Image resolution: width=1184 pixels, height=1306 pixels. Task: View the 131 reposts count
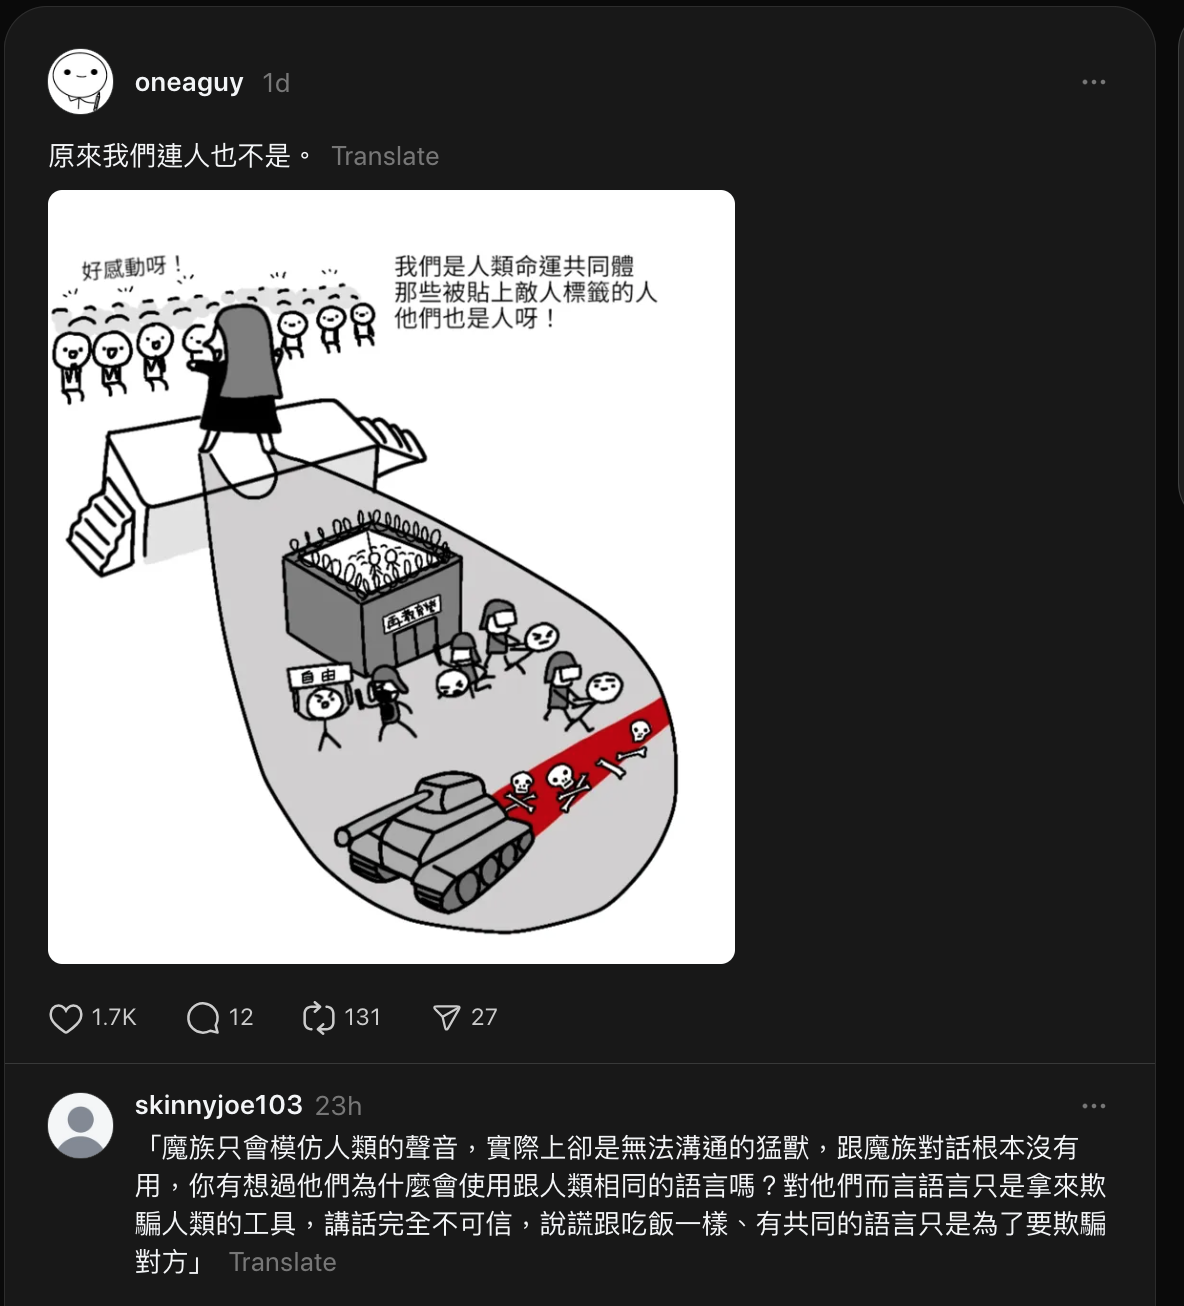click(362, 1018)
